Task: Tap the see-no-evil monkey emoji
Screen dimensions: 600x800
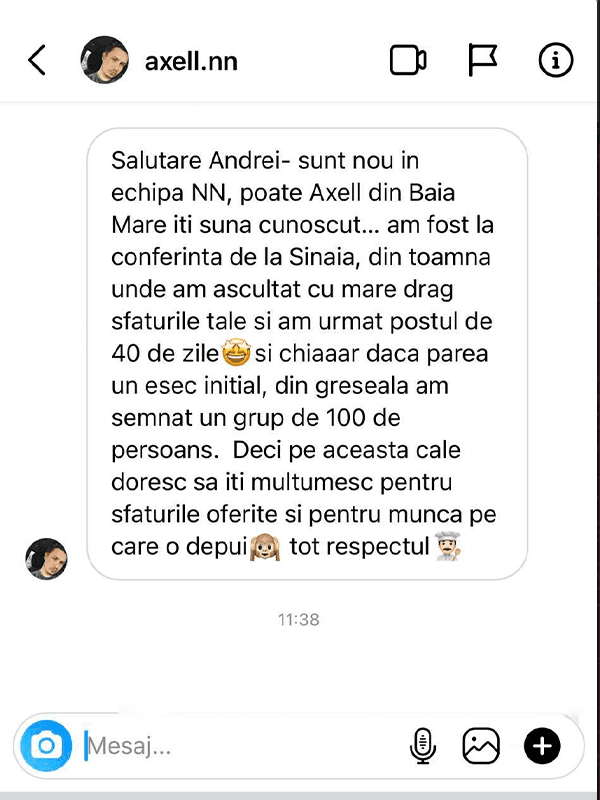Action: coord(265,547)
